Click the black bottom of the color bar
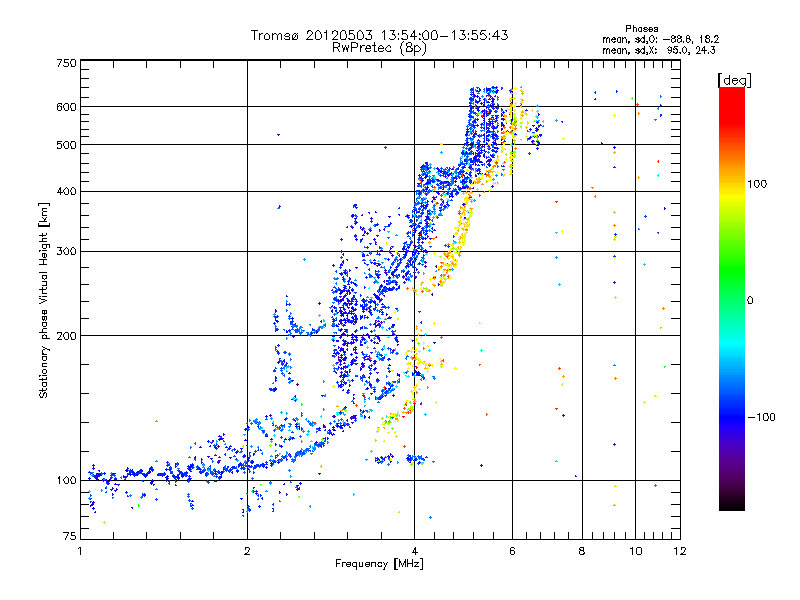This screenshot has height=600, width=800. click(732, 503)
